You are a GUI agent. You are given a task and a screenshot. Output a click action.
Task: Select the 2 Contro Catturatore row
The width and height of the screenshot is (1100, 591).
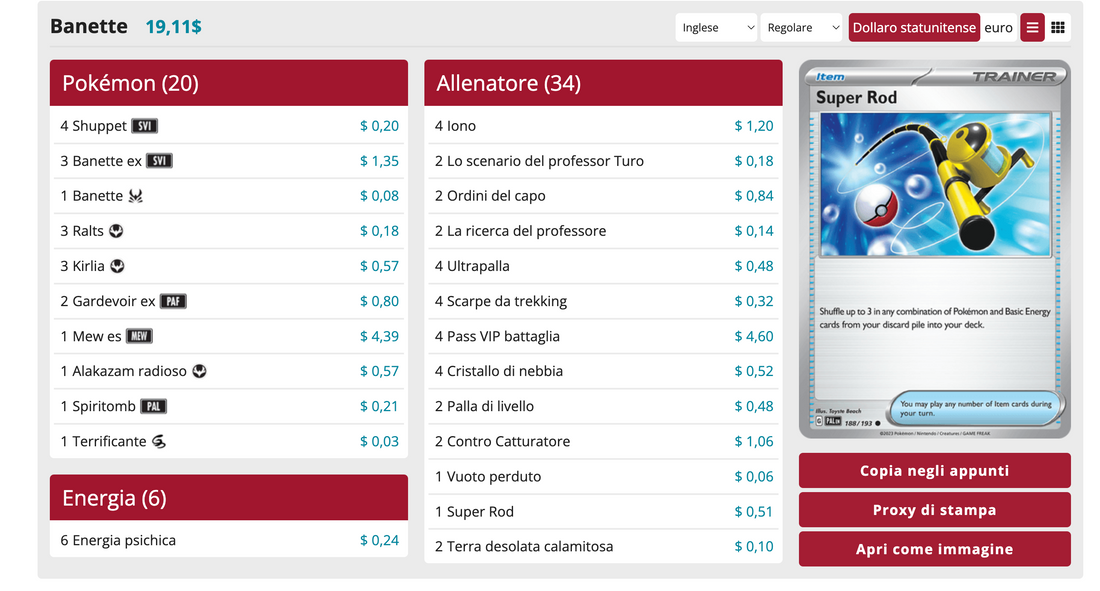tap(603, 441)
